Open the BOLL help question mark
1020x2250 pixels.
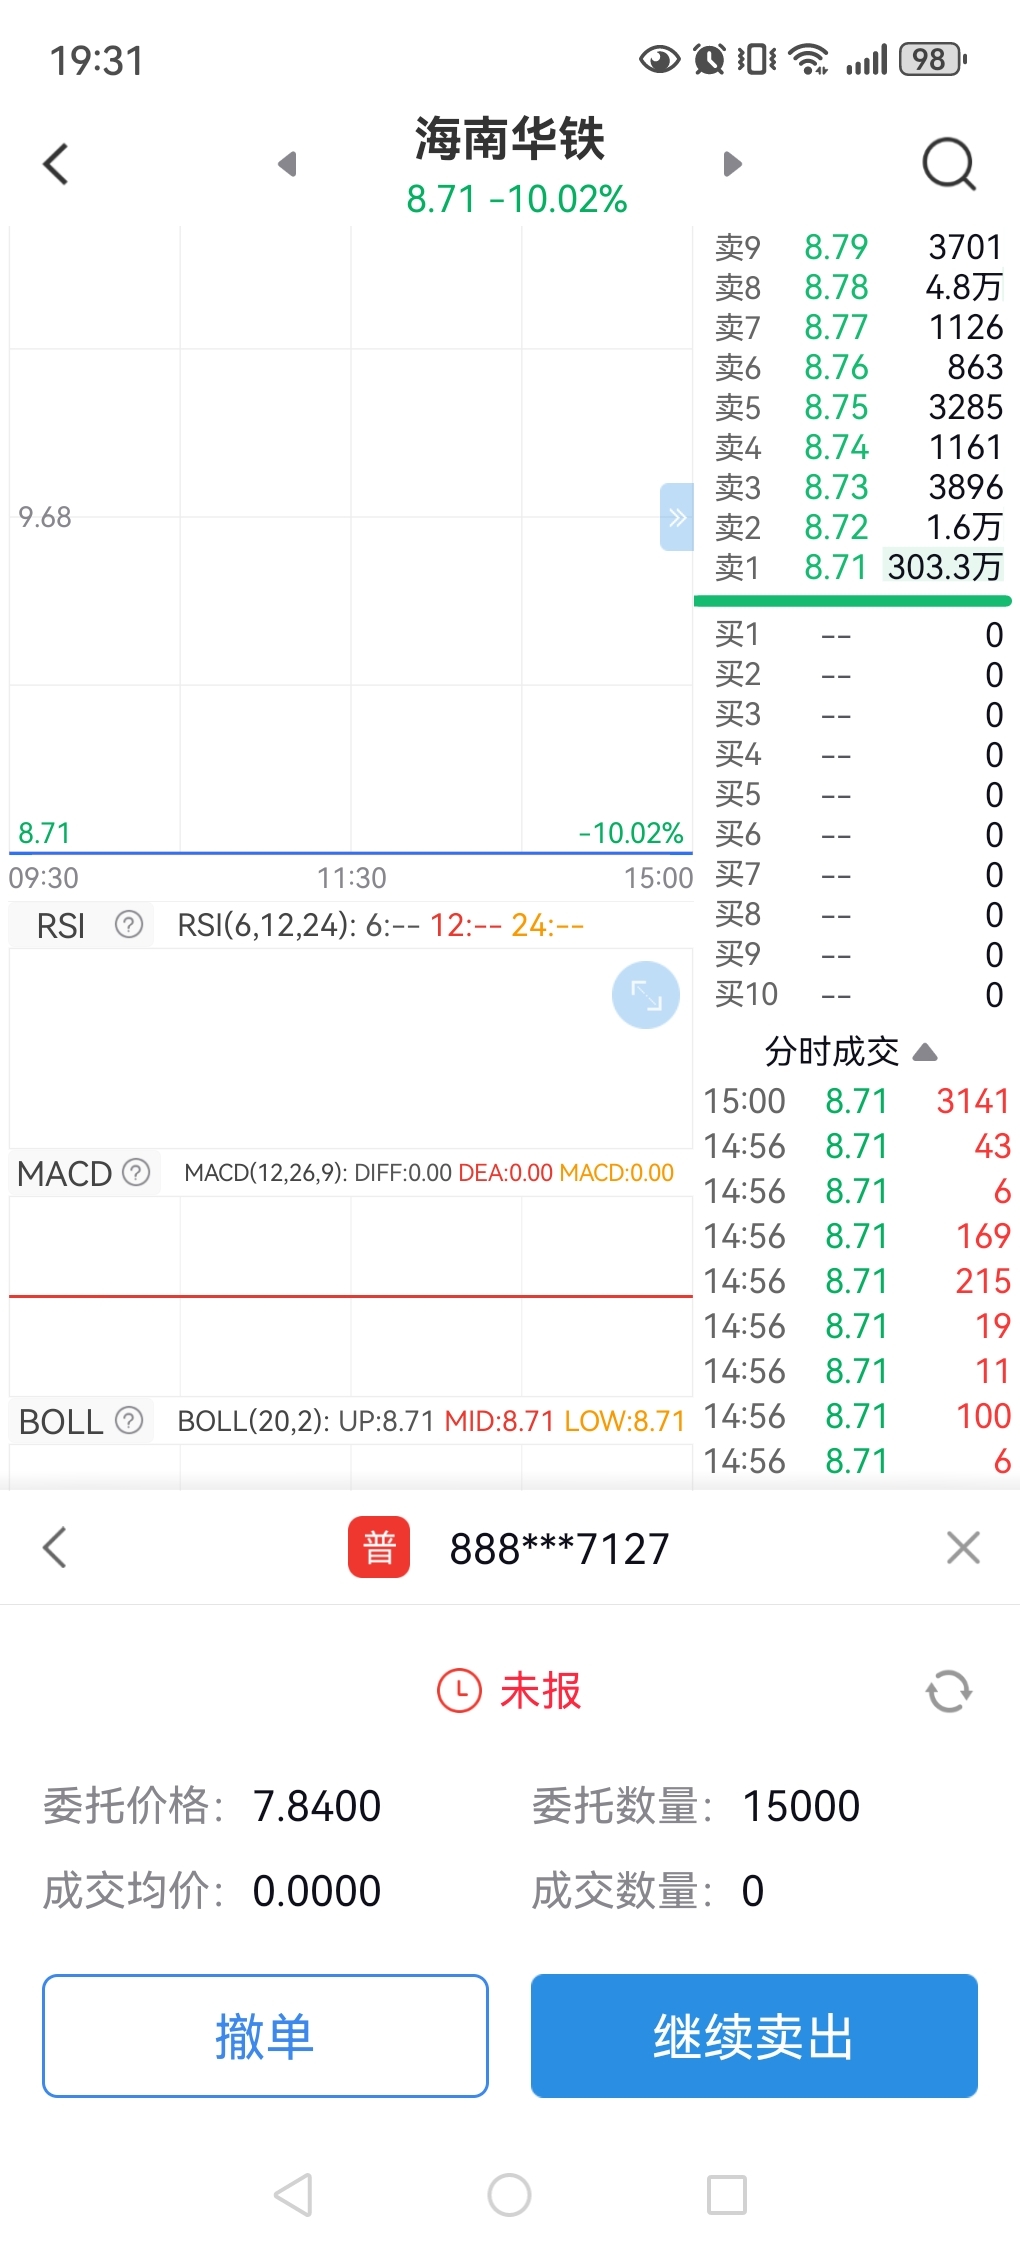point(129,1420)
